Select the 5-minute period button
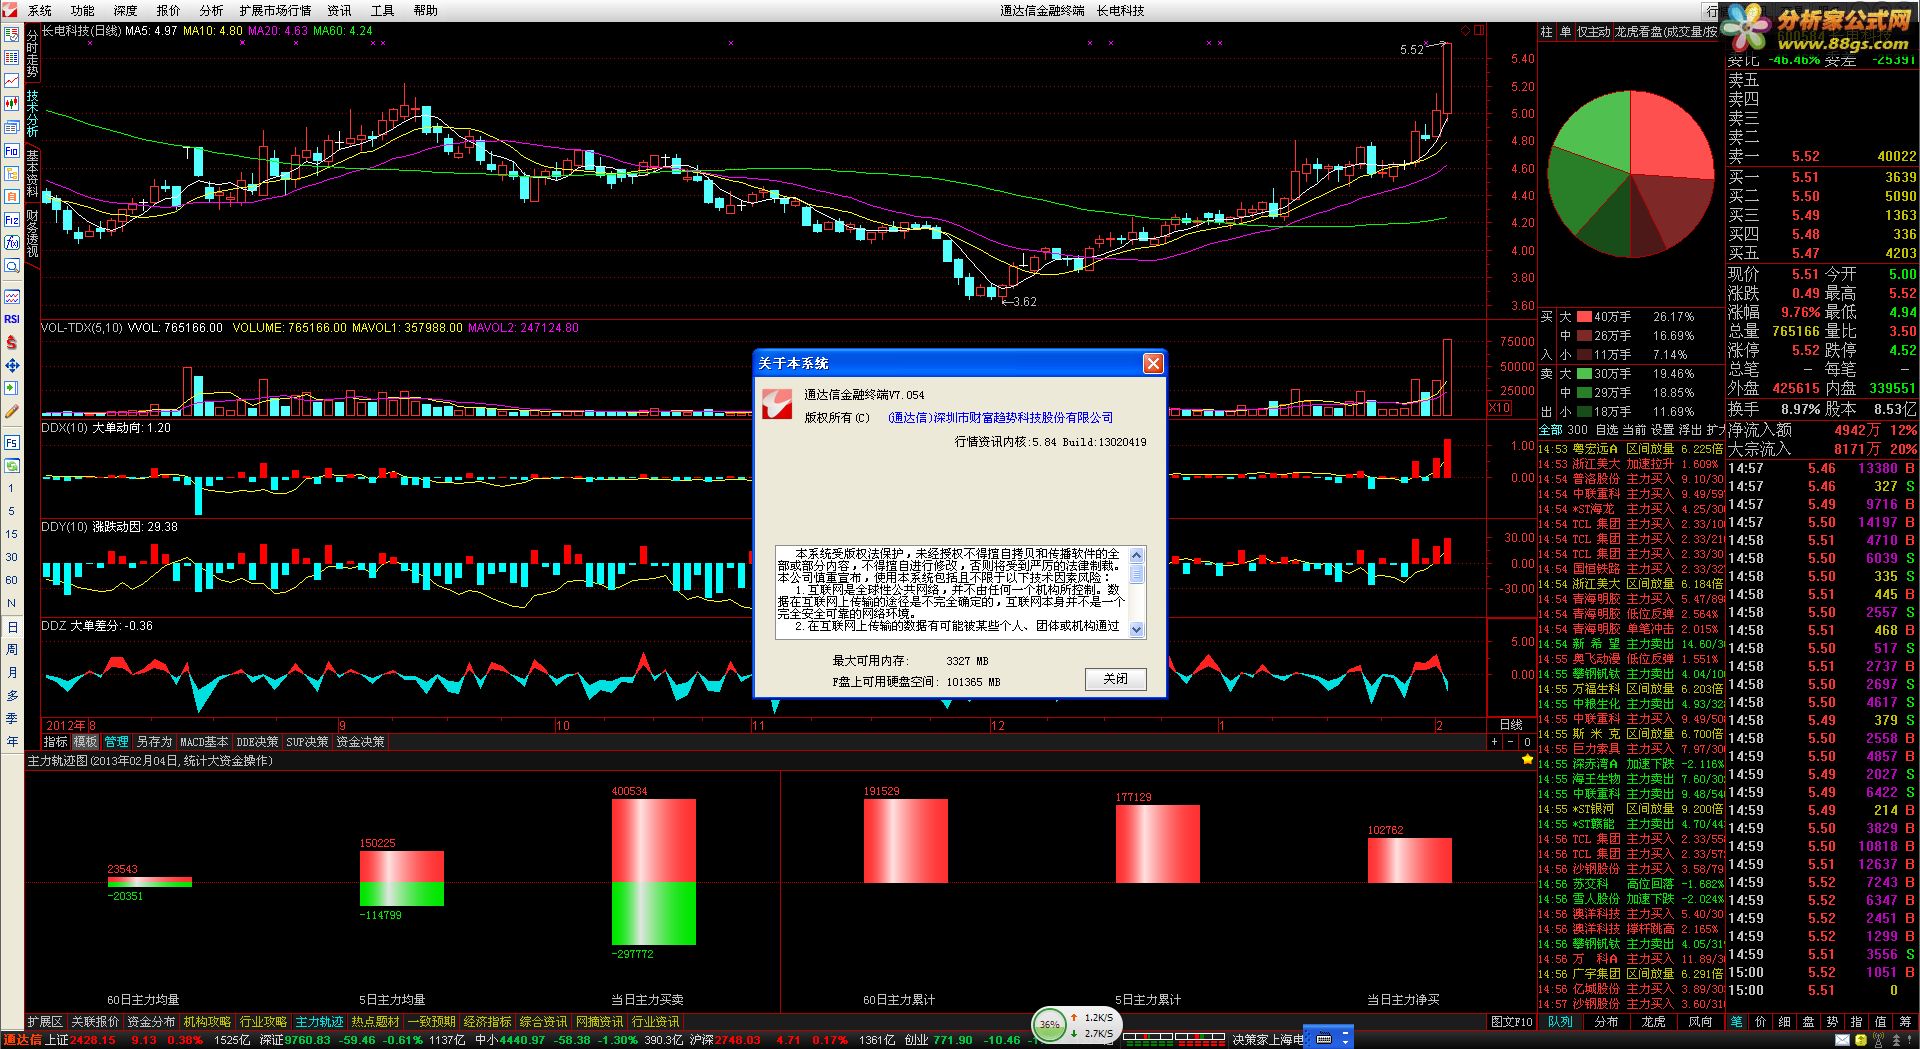Viewport: 1920px width, 1049px height. [x=12, y=511]
